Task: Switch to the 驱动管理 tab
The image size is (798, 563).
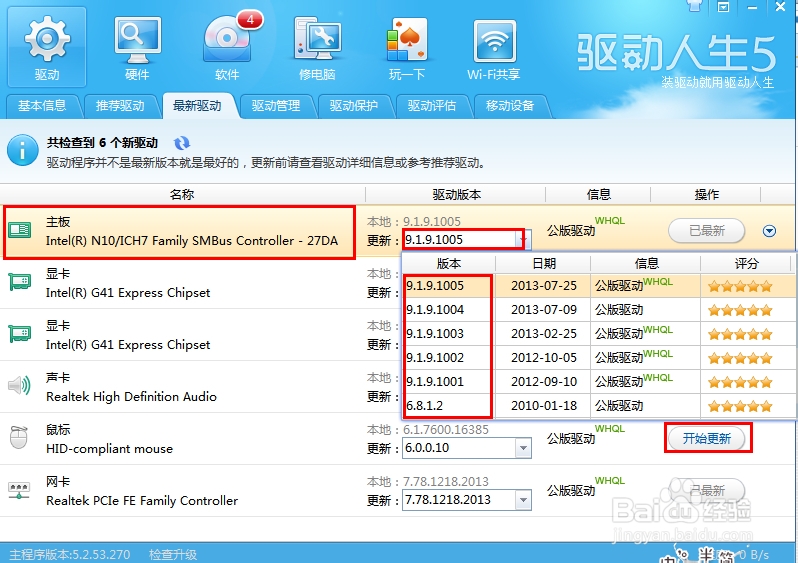Action: pyautogui.click(x=275, y=106)
